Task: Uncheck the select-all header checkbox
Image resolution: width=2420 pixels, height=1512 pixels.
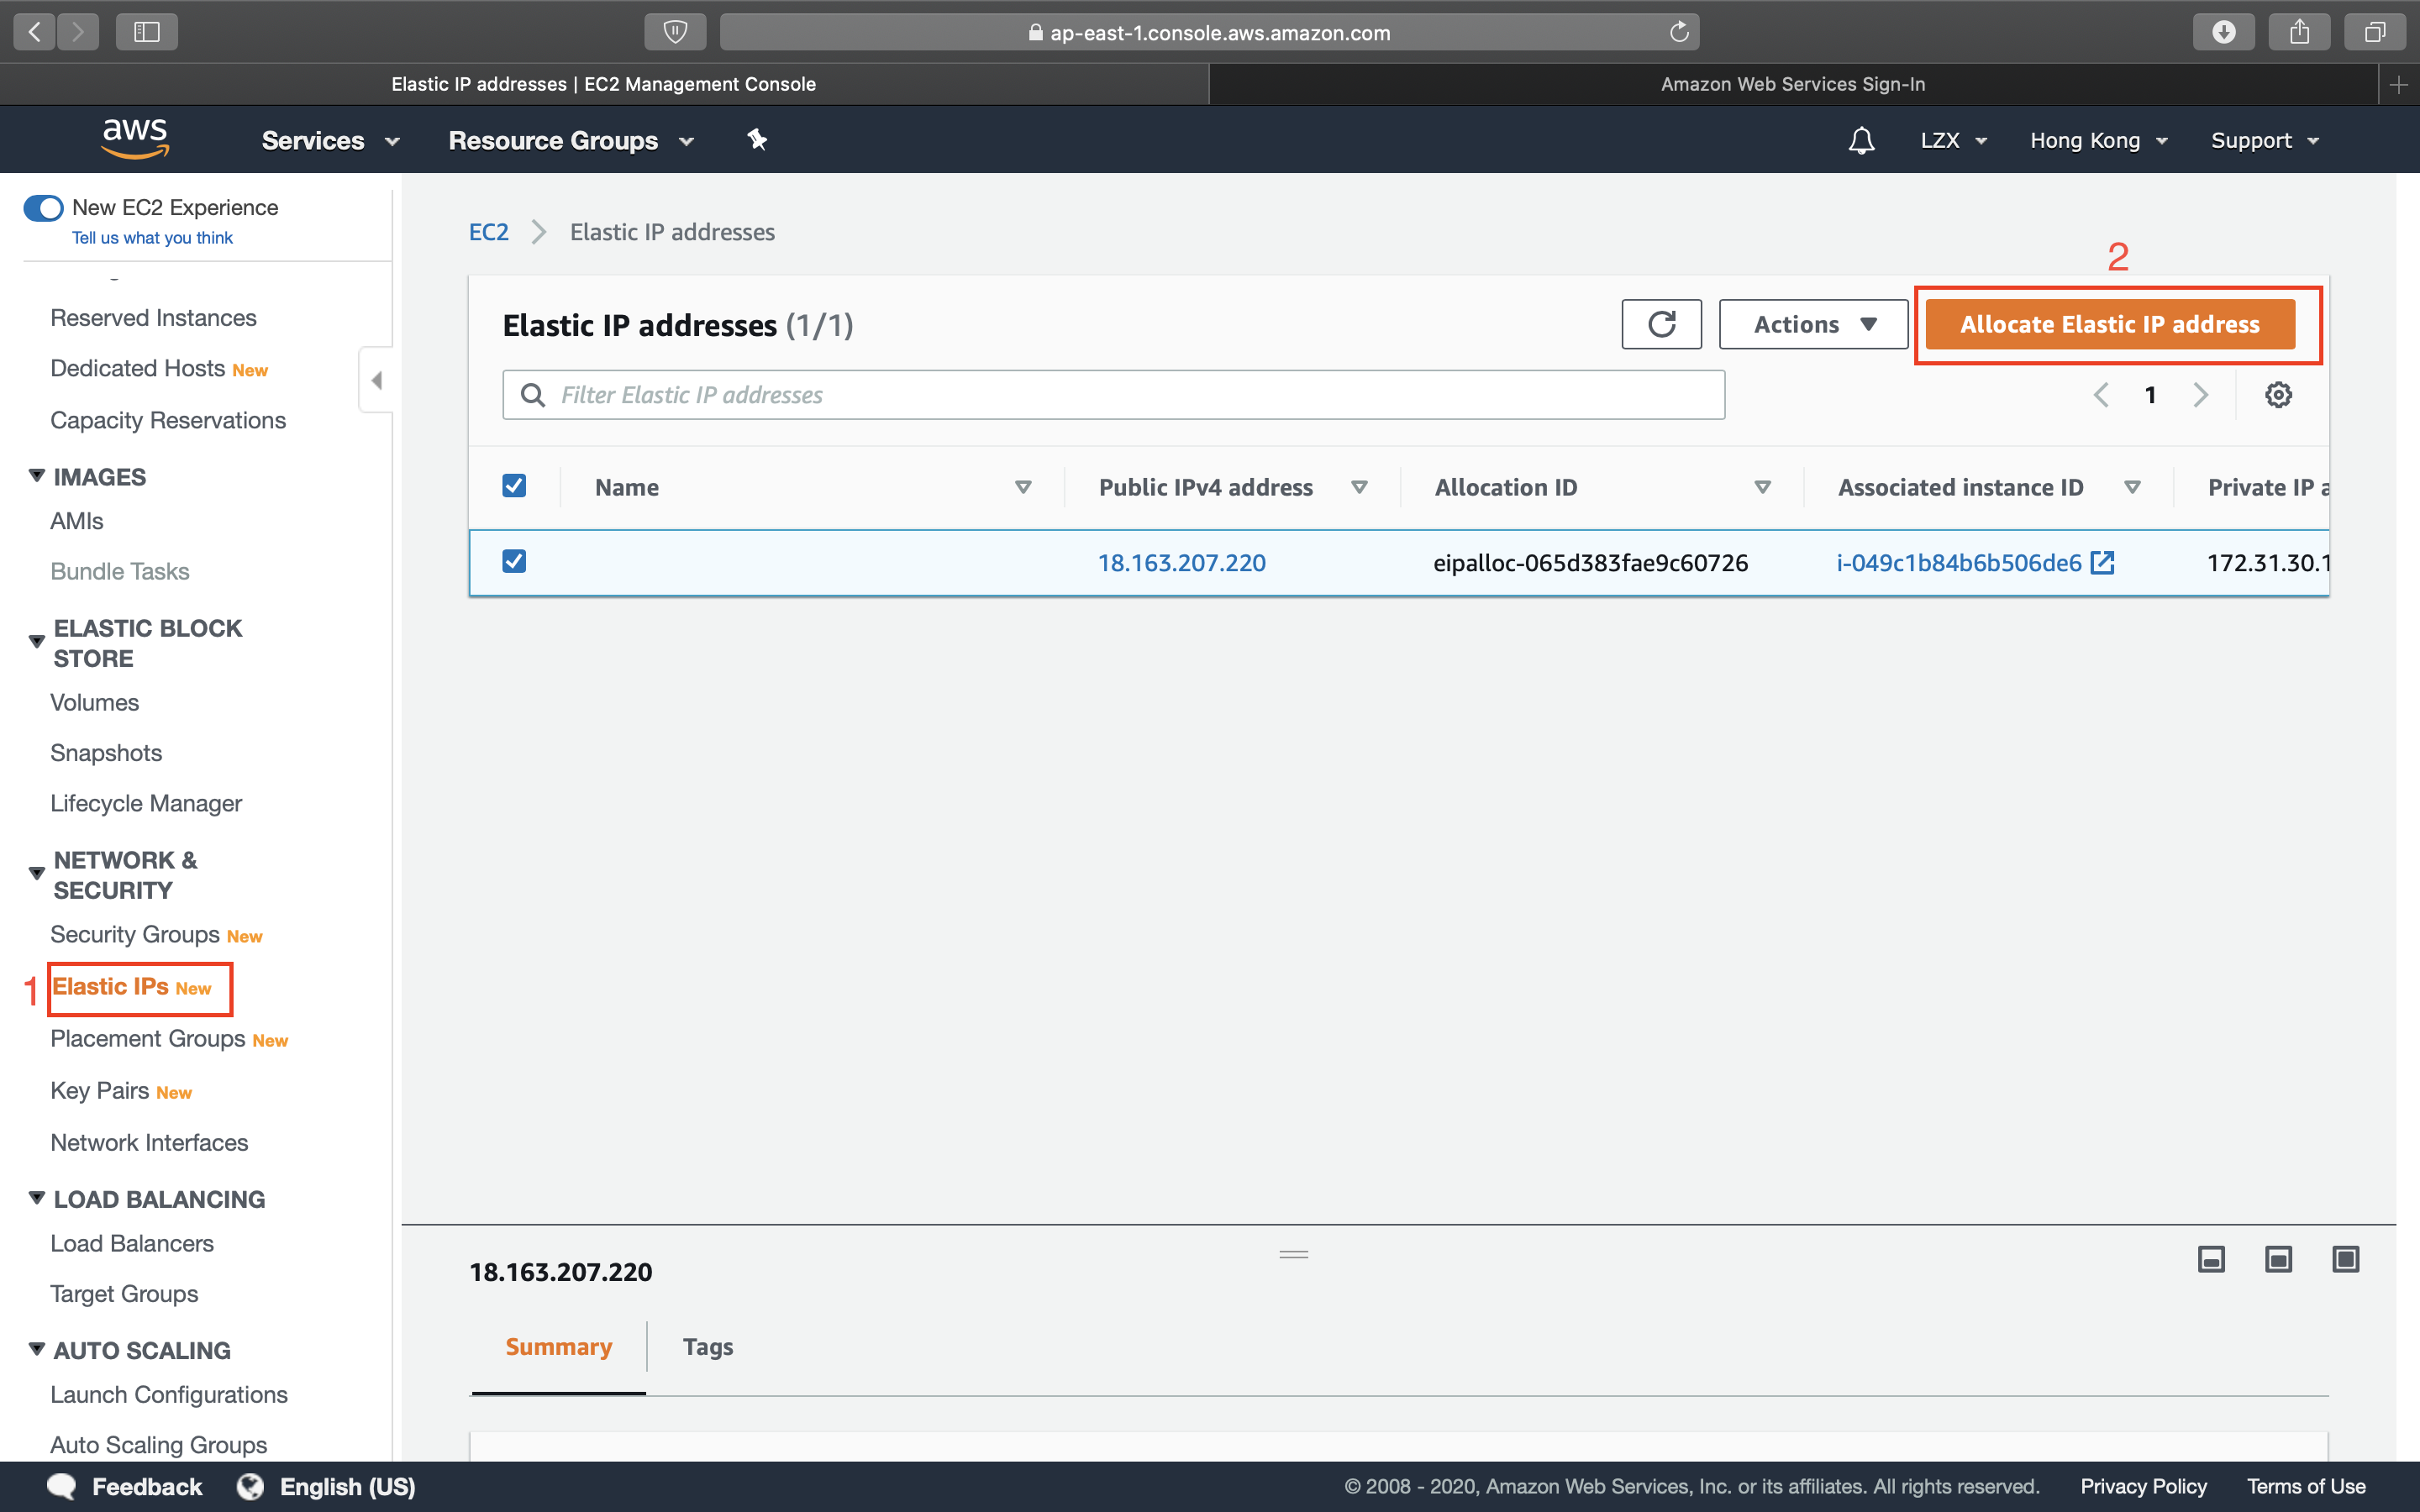Action: (514, 486)
